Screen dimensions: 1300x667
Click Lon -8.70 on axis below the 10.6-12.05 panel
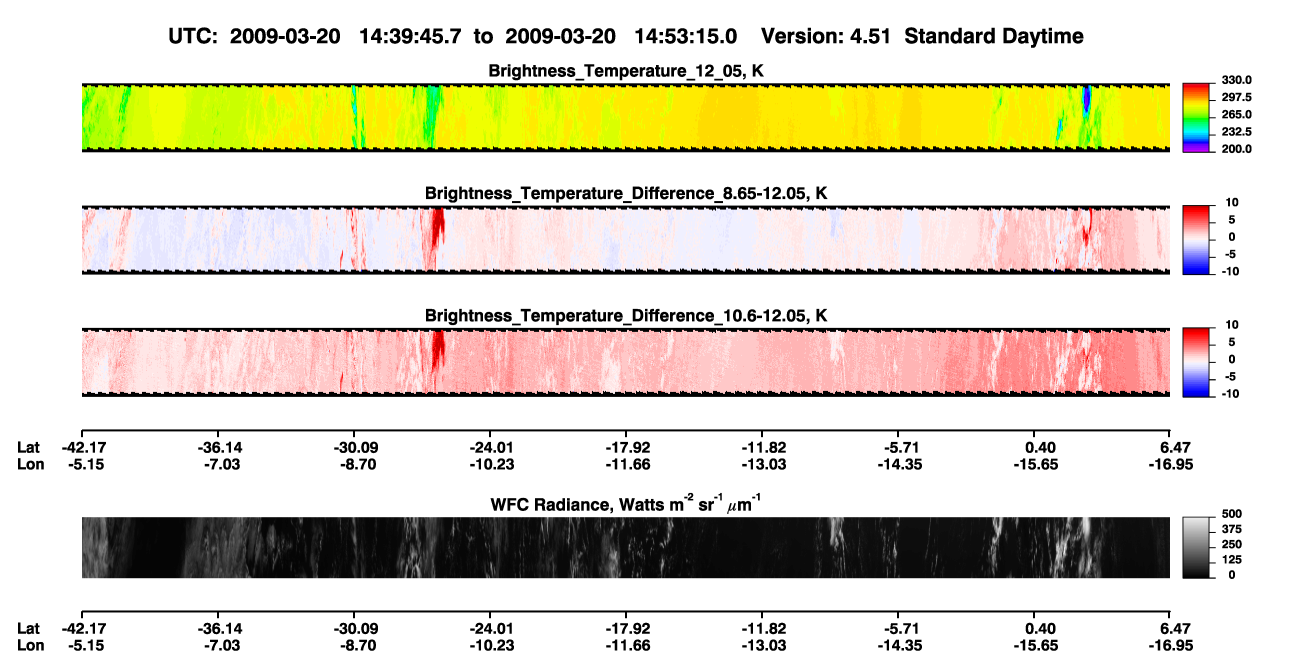pyautogui.click(x=356, y=464)
